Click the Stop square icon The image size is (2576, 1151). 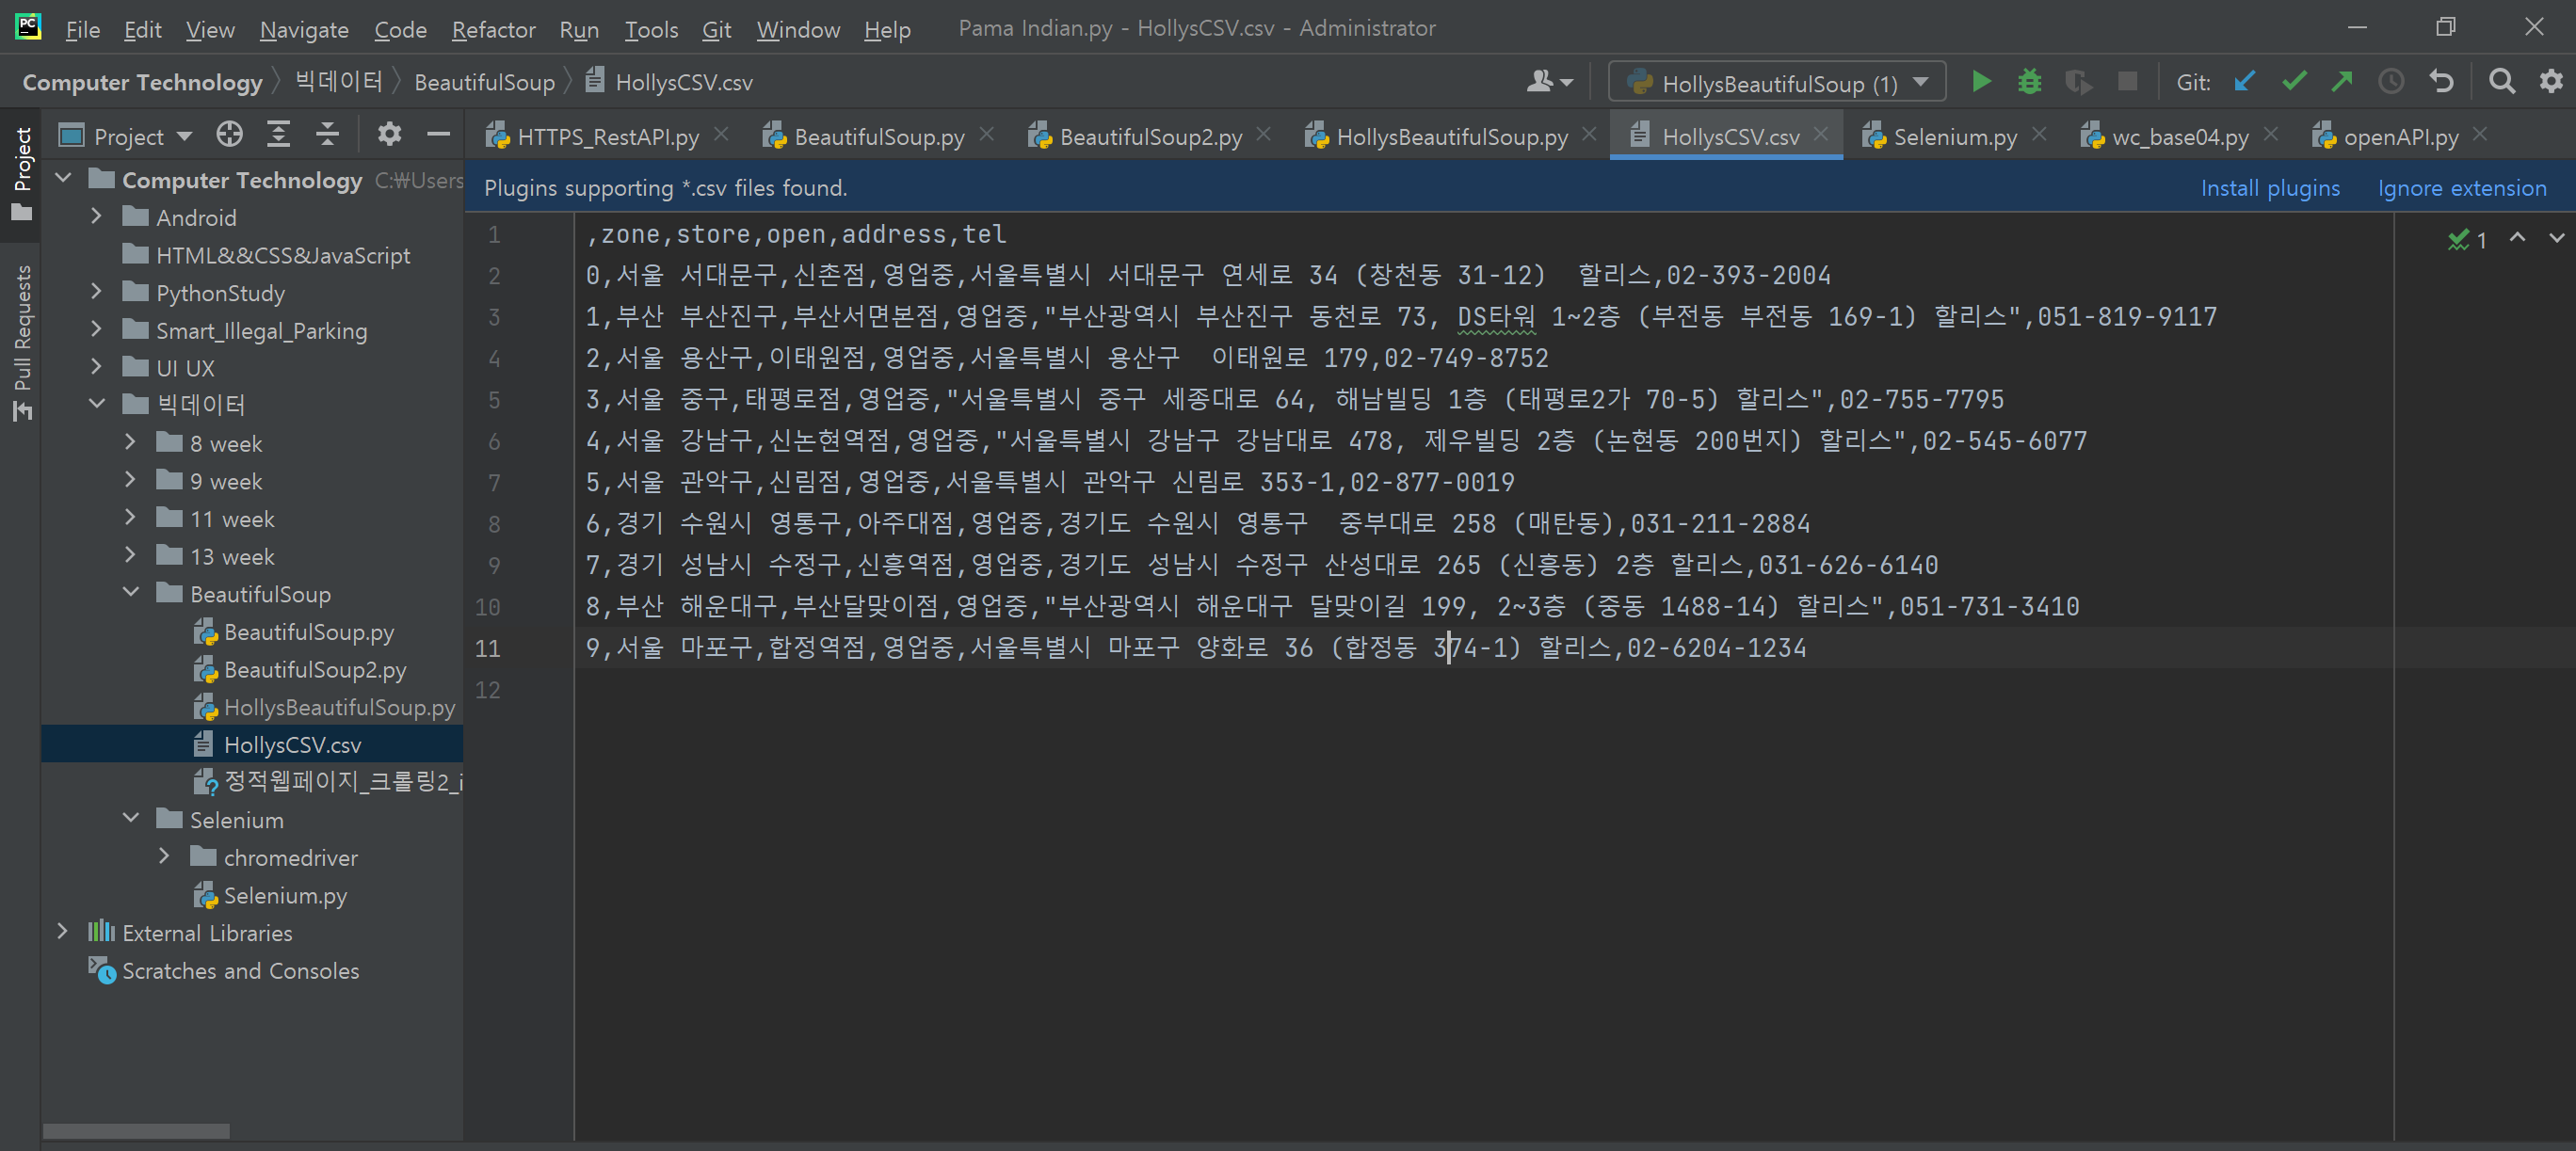[2127, 82]
